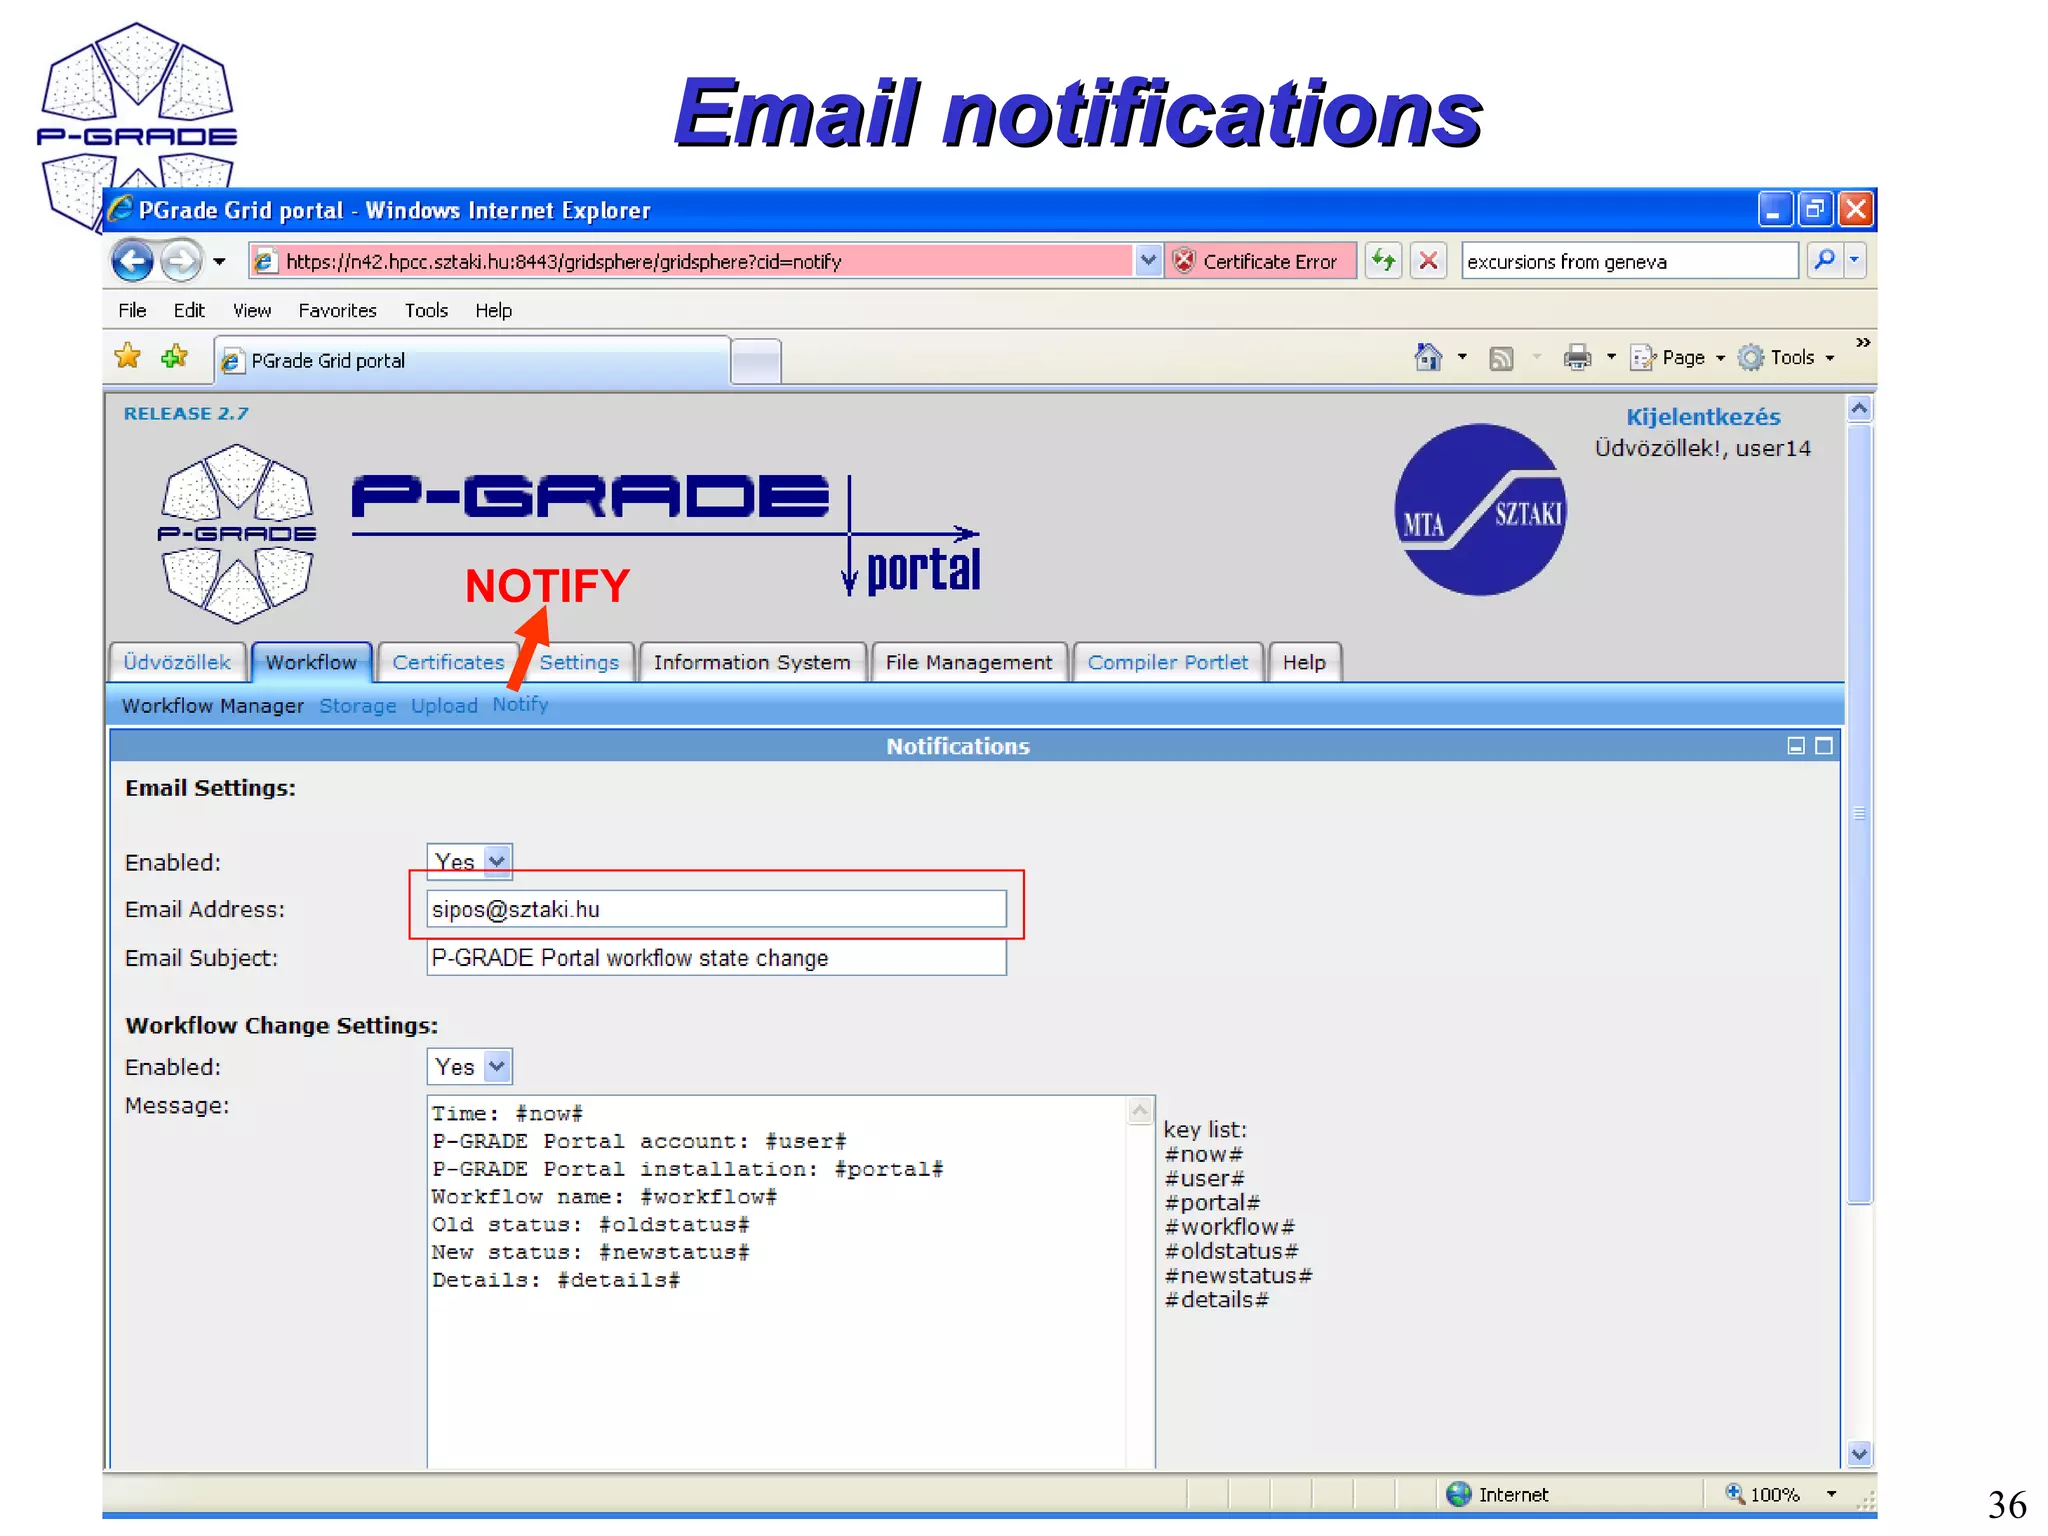Viewport: 2048px width, 1536px height.
Task: Click the page scrollbar up arrow
Action: pos(1859,408)
